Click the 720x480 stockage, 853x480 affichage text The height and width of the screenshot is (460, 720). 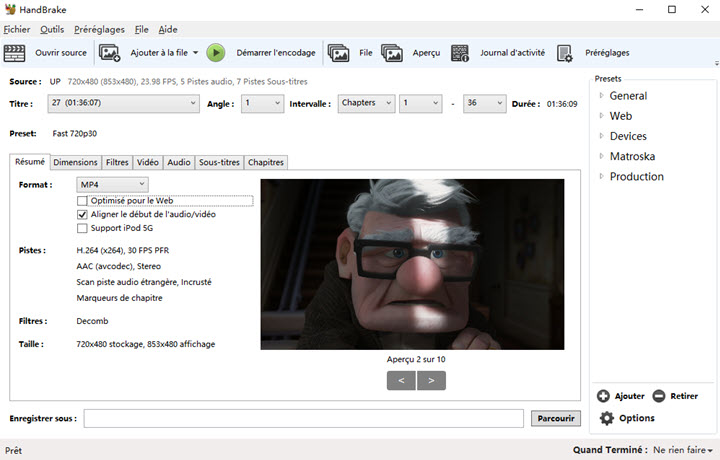click(x=146, y=344)
